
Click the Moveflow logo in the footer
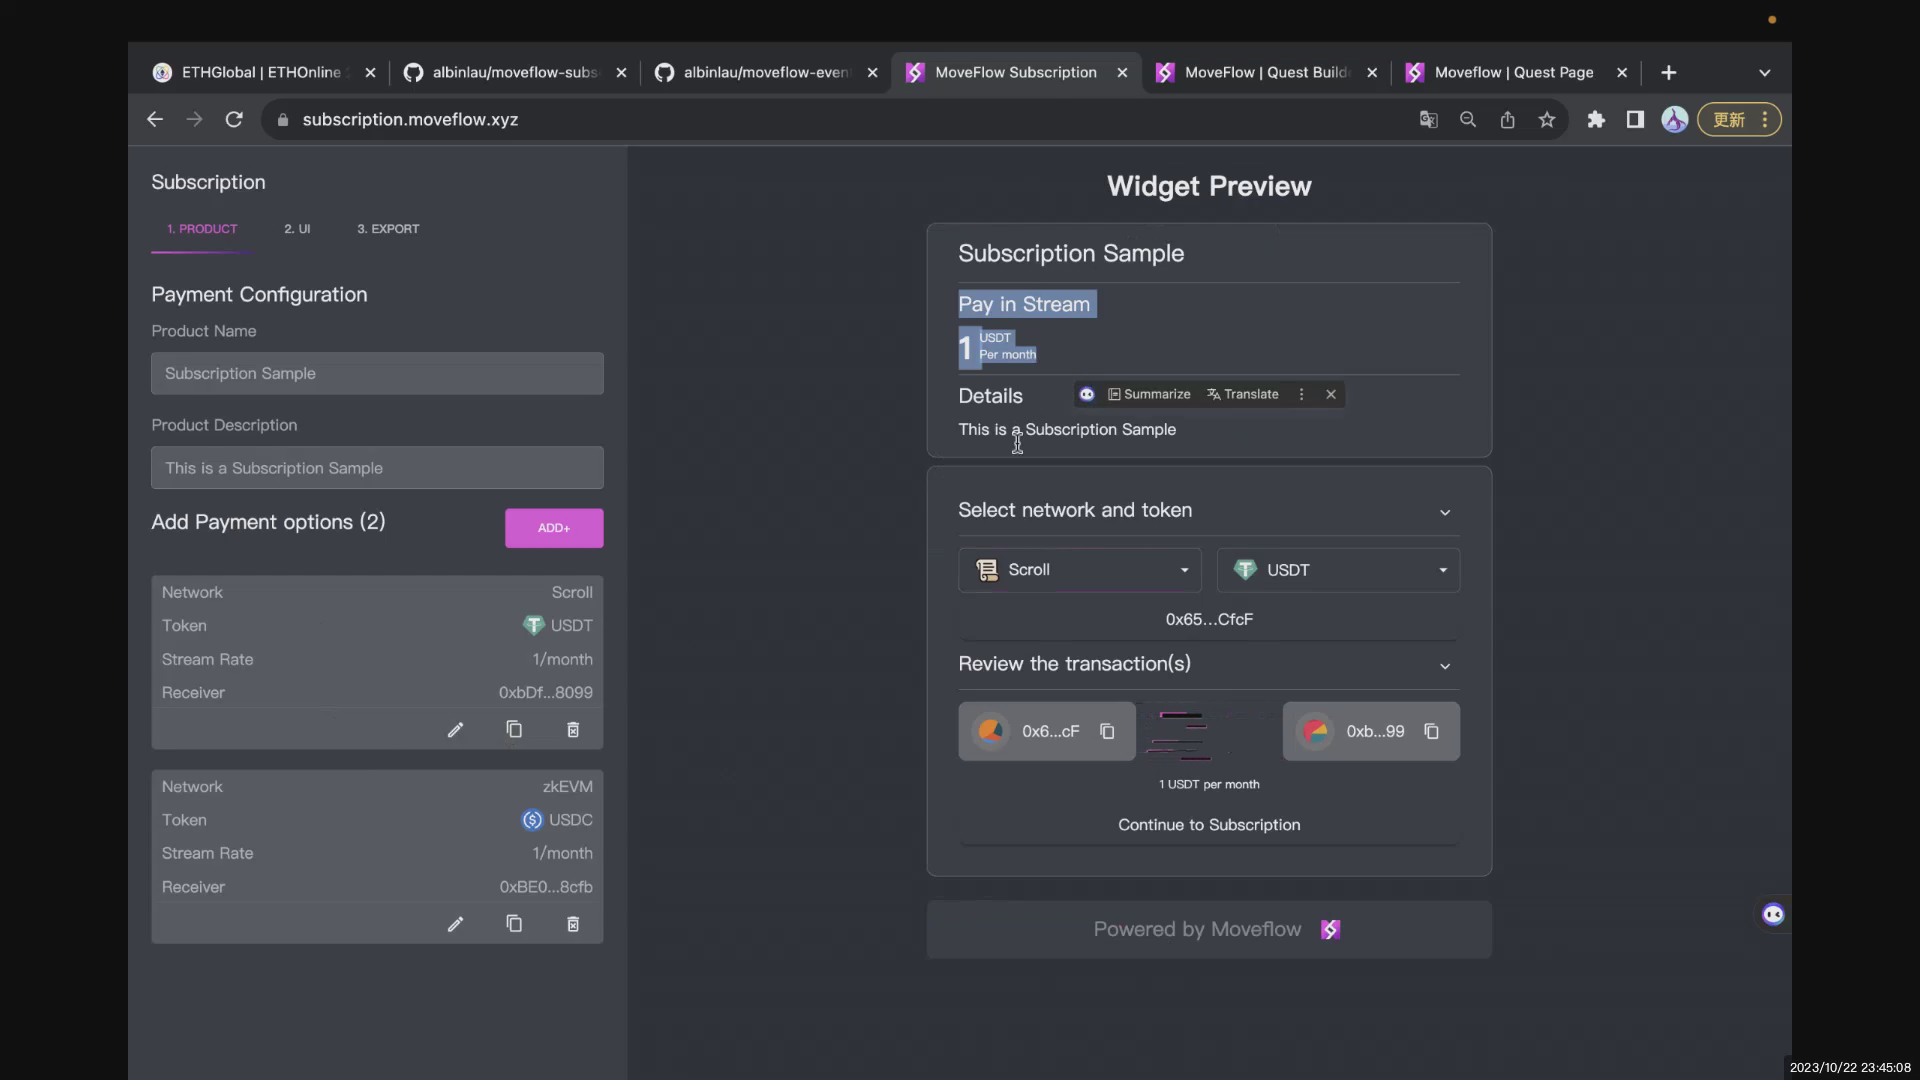tap(1330, 930)
